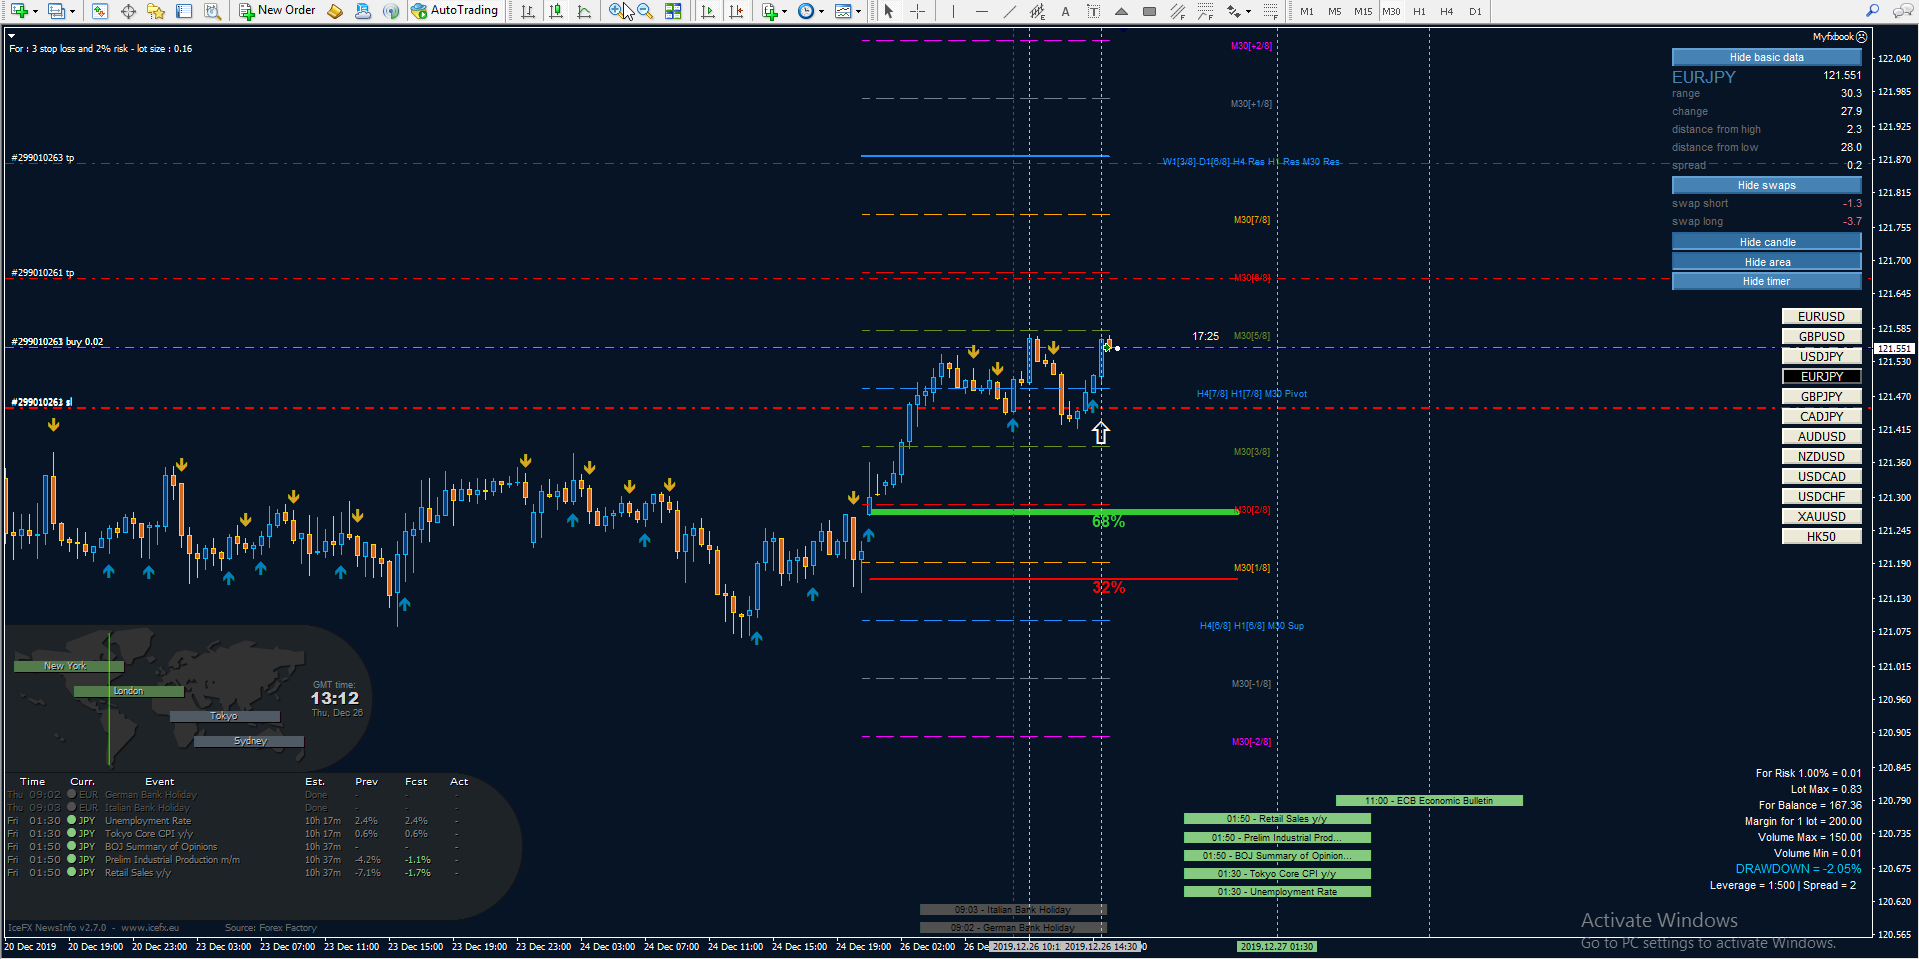Switch timeframe to H1
Image resolution: width=1919 pixels, height=959 pixels.
point(1419,11)
